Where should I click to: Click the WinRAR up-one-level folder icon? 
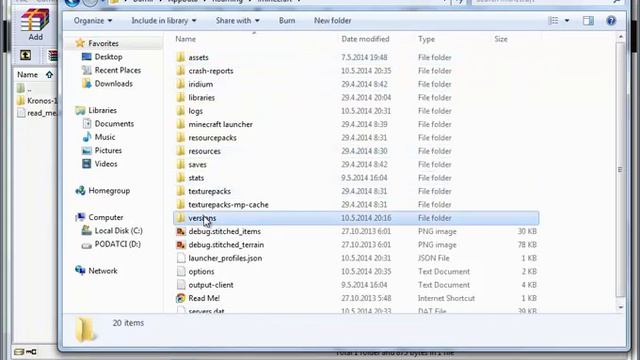coord(25,55)
